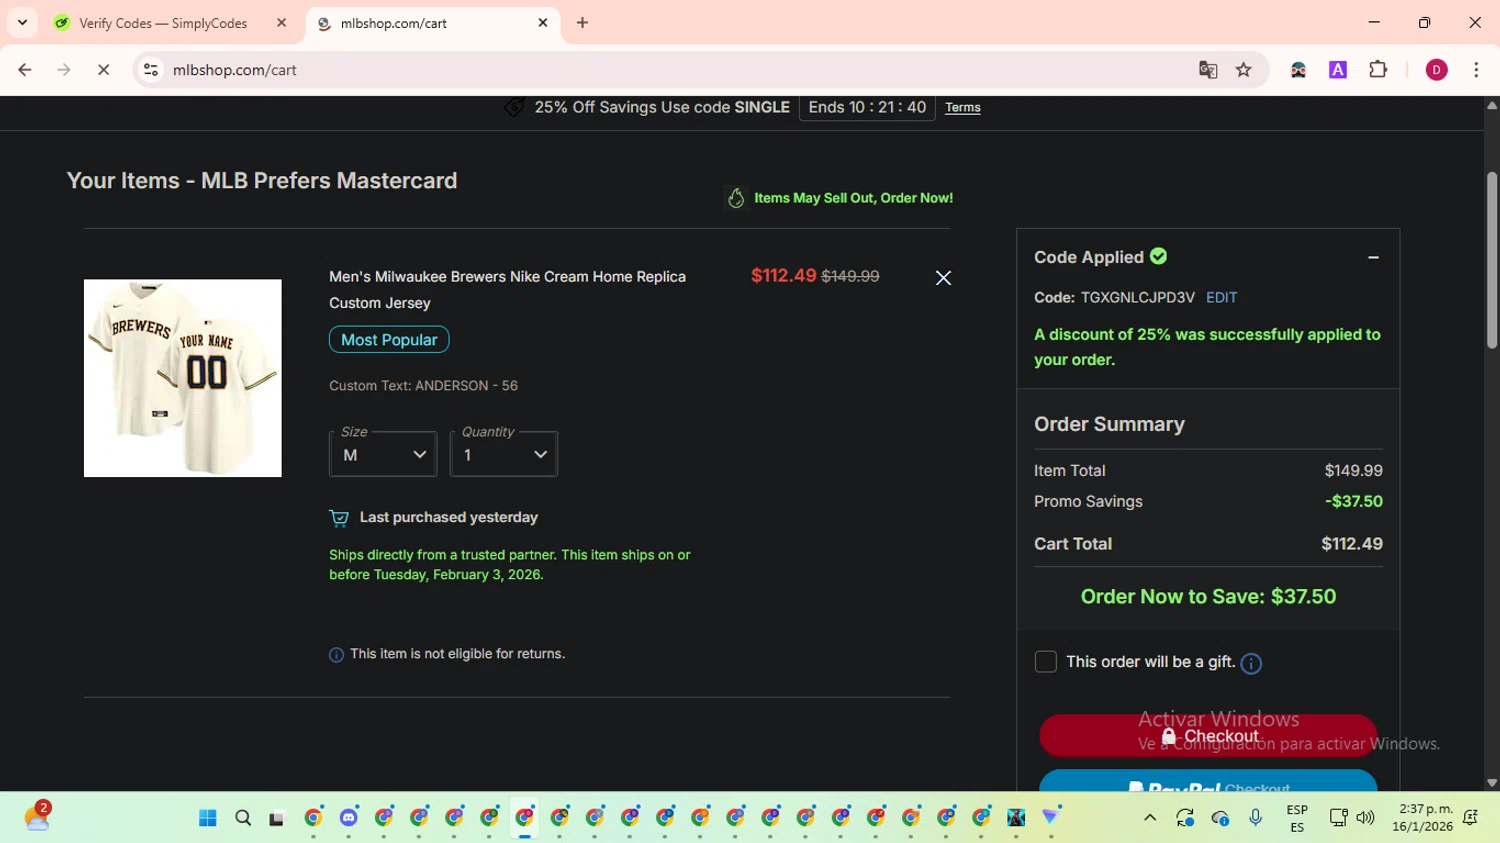Viewport: 1500px width, 843px height.
Task: Click the green Code Applied checkmark icon
Action: pos(1158,256)
